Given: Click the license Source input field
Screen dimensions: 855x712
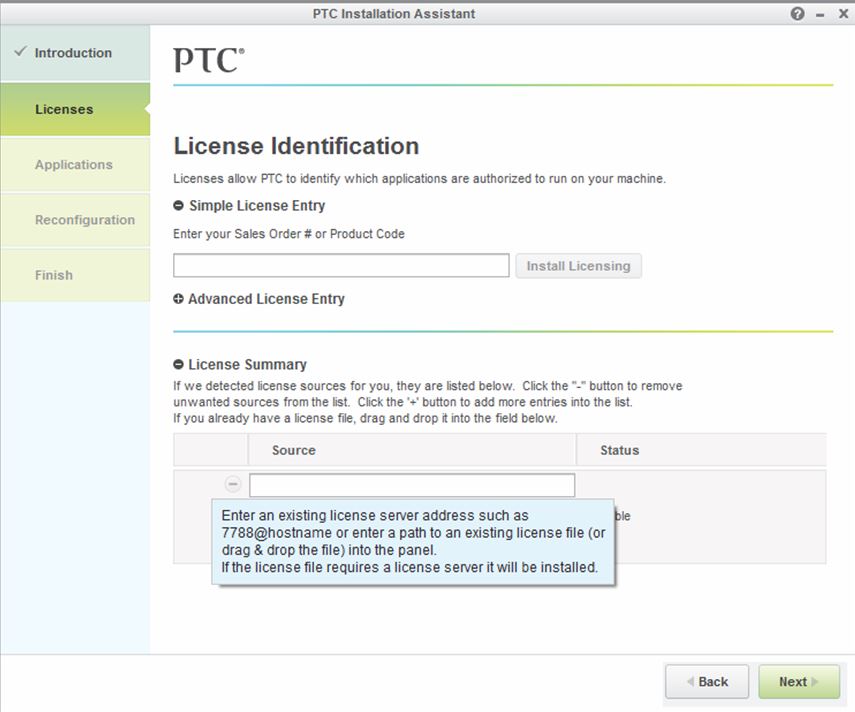Looking at the screenshot, I should (412, 485).
